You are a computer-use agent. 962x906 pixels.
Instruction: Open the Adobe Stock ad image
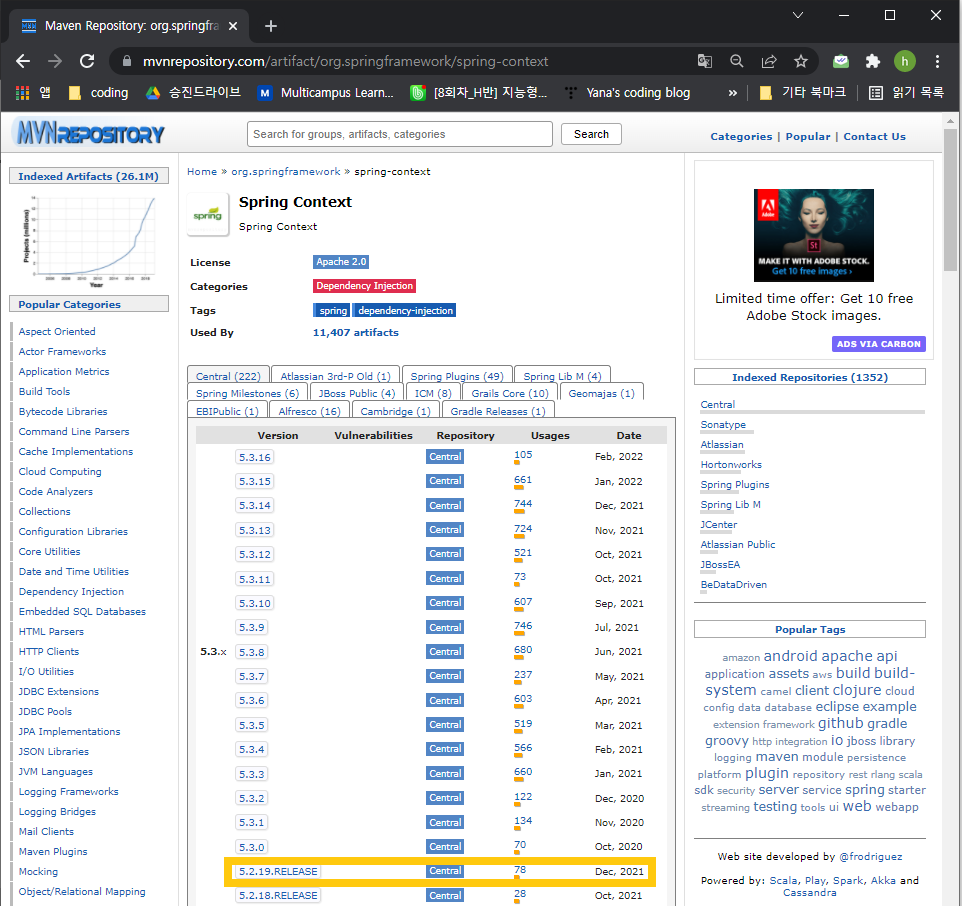pyautogui.click(x=814, y=236)
